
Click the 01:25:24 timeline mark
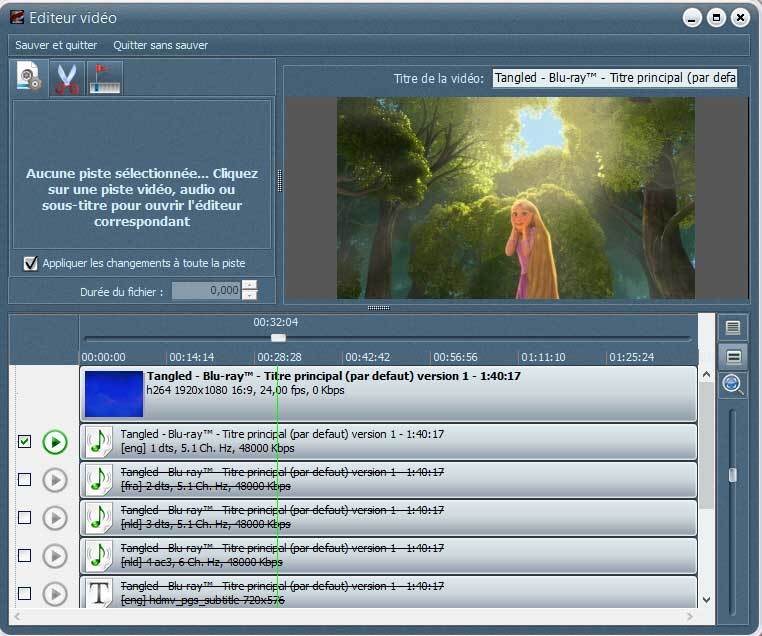point(631,357)
